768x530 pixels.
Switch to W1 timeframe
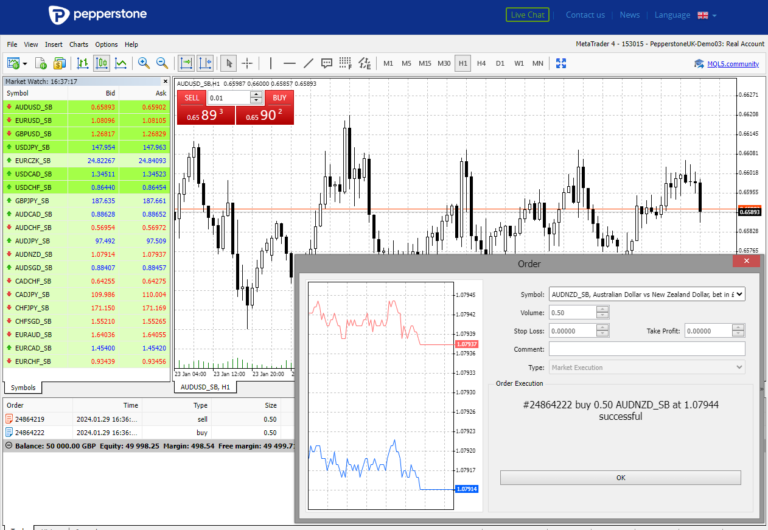click(x=519, y=64)
